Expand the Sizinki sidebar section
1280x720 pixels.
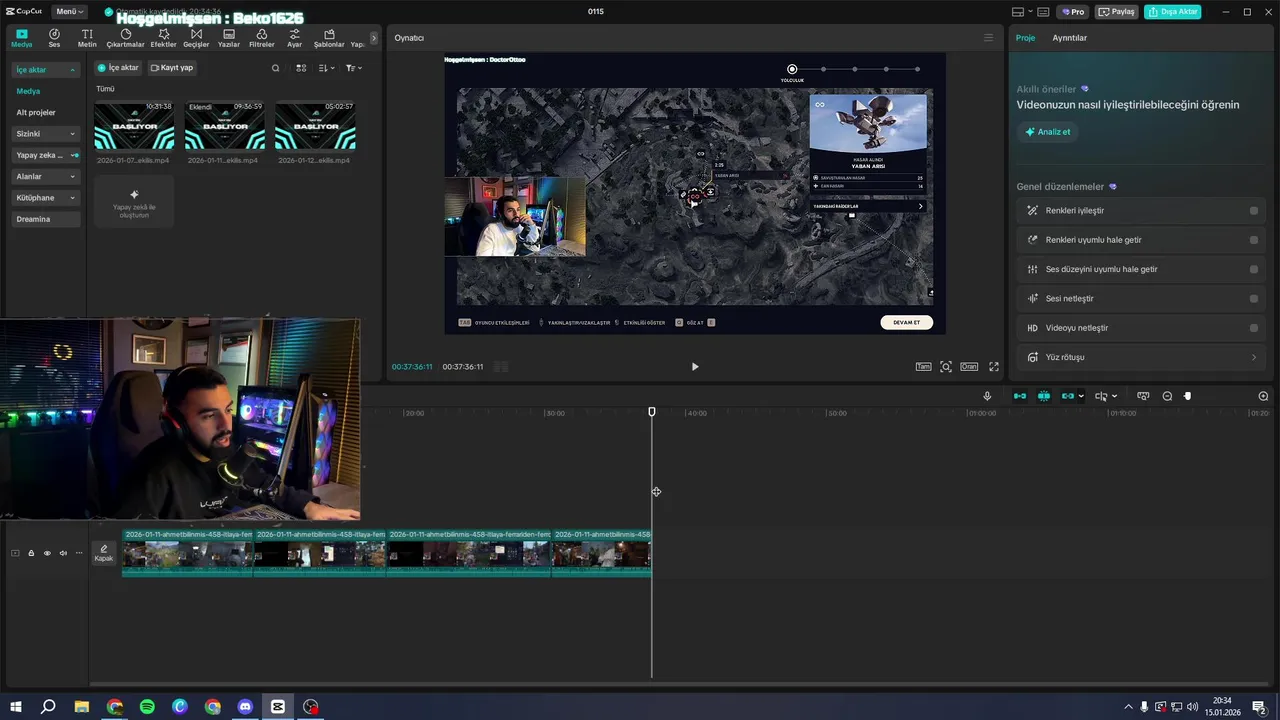(46, 134)
